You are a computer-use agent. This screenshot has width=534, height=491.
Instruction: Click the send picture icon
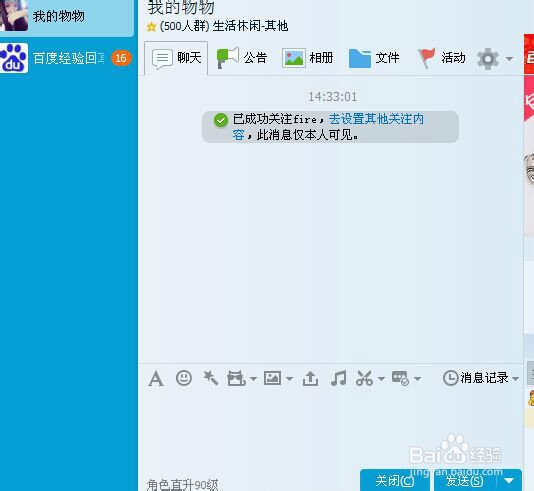pyautogui.click(x=272, y=378)
